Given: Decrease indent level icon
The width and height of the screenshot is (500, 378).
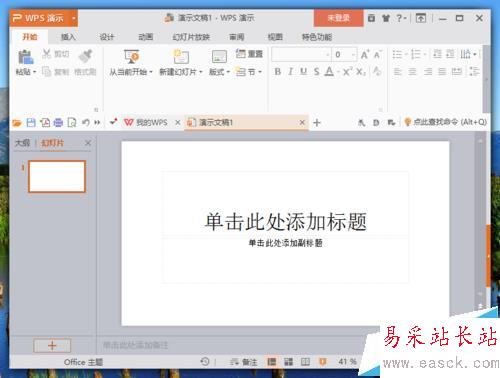Looking at the screenshot, I should [x=437, y=54].
